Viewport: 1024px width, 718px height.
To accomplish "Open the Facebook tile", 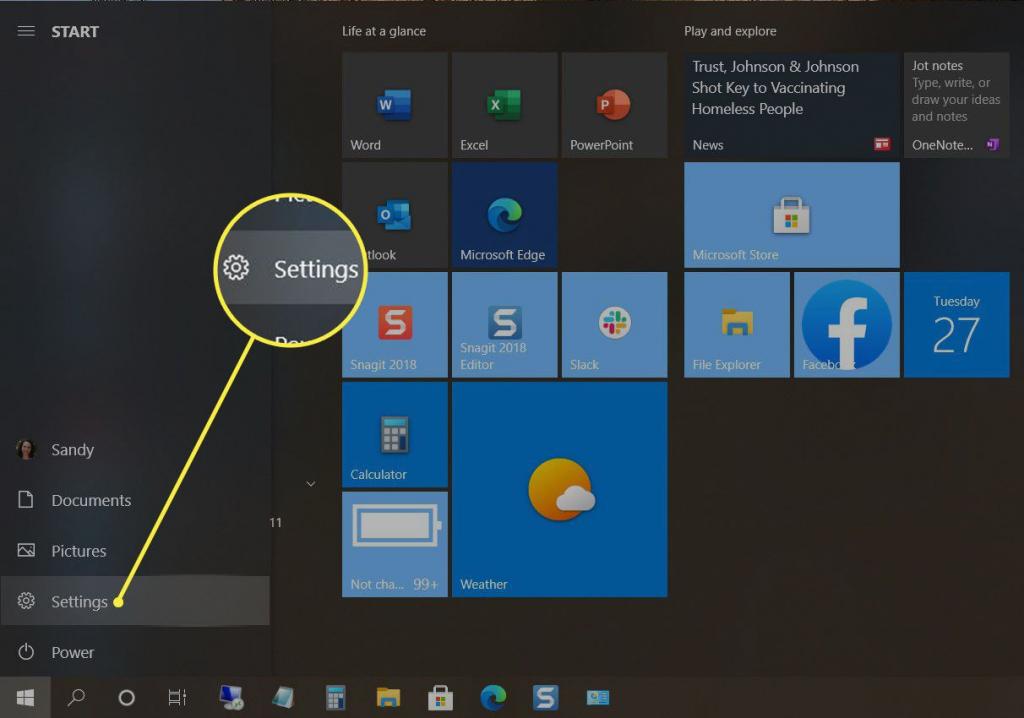I will pyautogui.click(x=846, y=325).
